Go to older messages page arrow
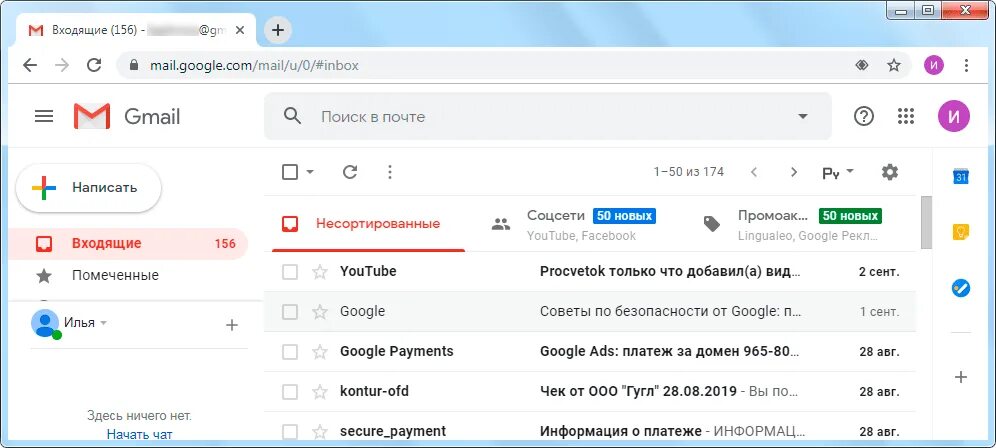 point(793,172)
